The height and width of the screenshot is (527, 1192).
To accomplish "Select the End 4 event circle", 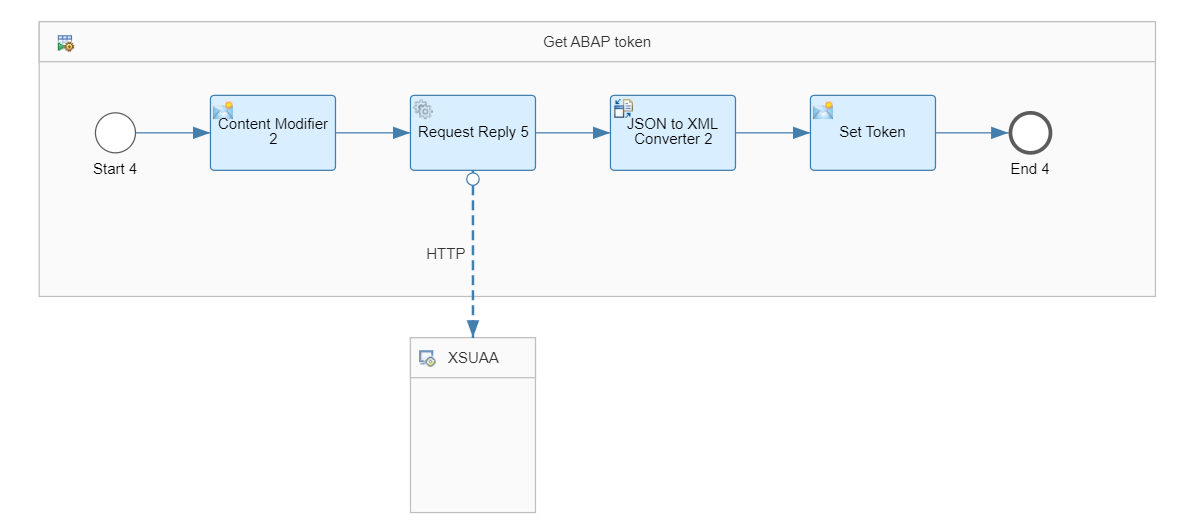I will pos(1030,133).
